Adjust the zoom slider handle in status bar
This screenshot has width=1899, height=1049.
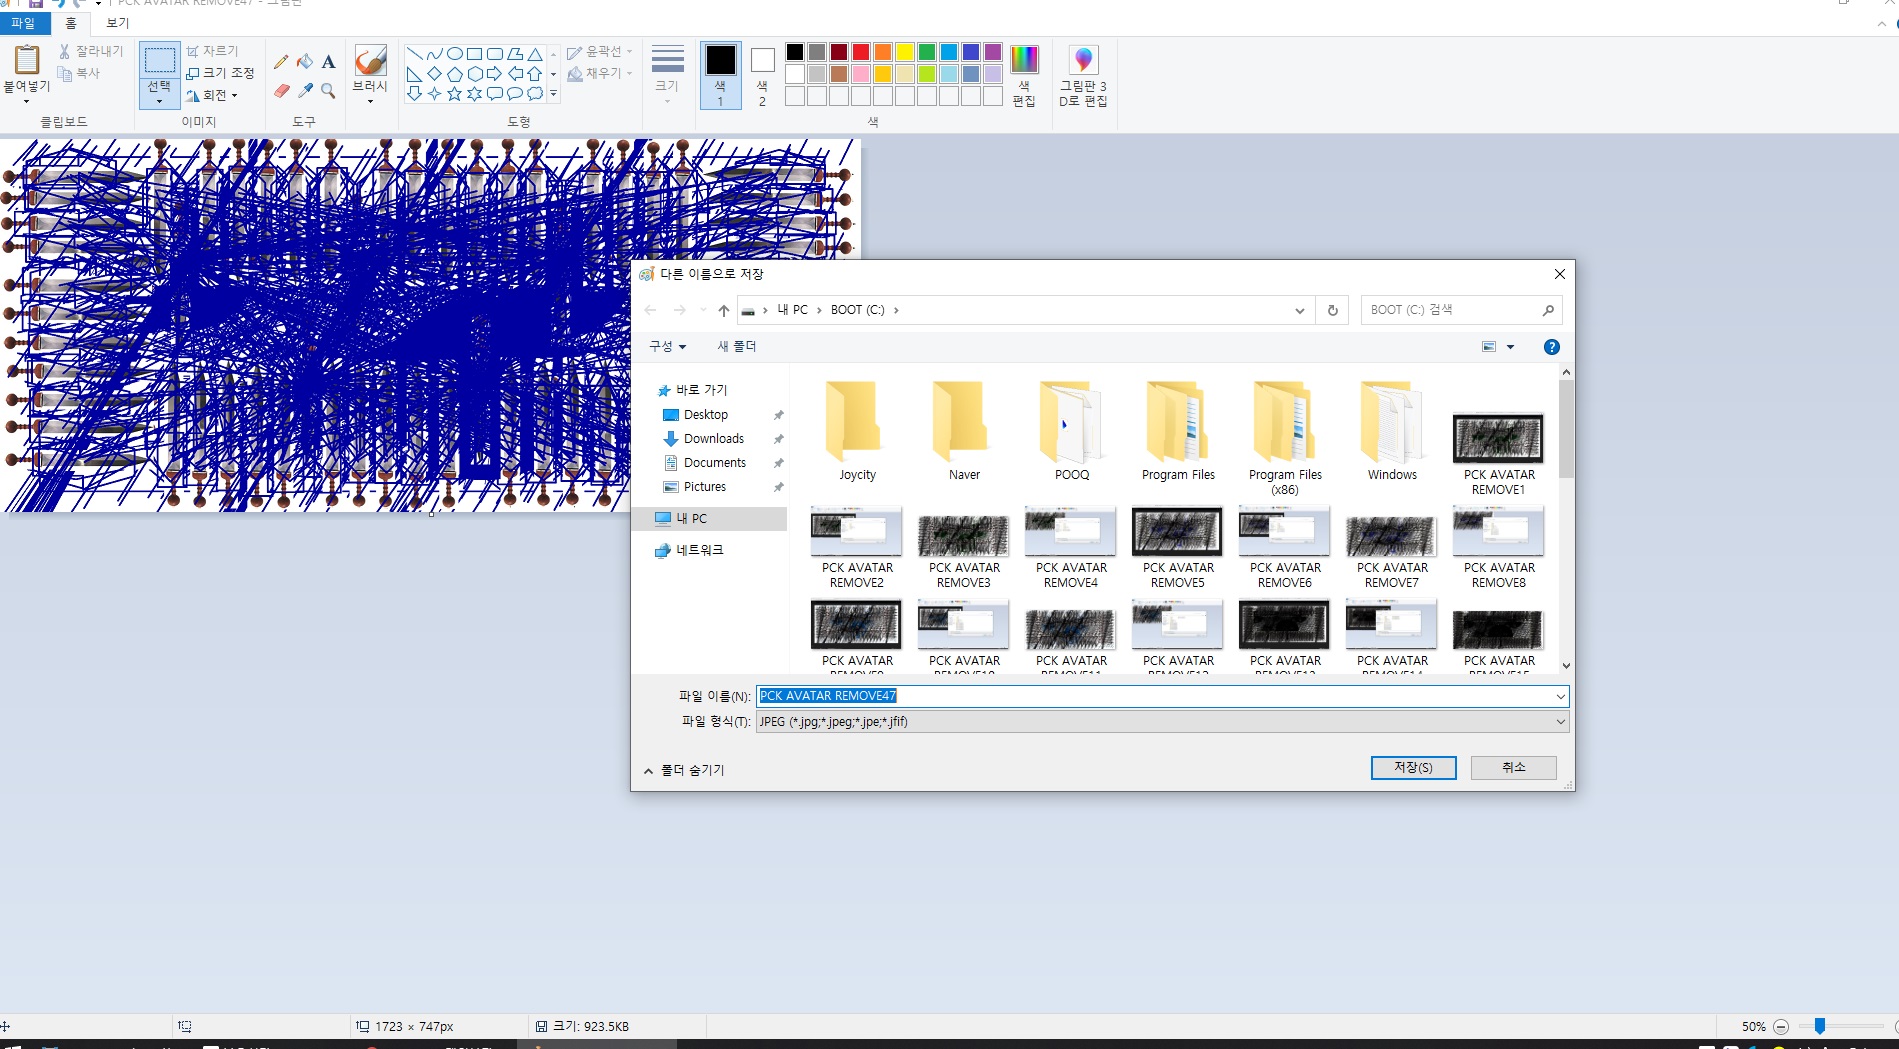pos(1820,1026)
